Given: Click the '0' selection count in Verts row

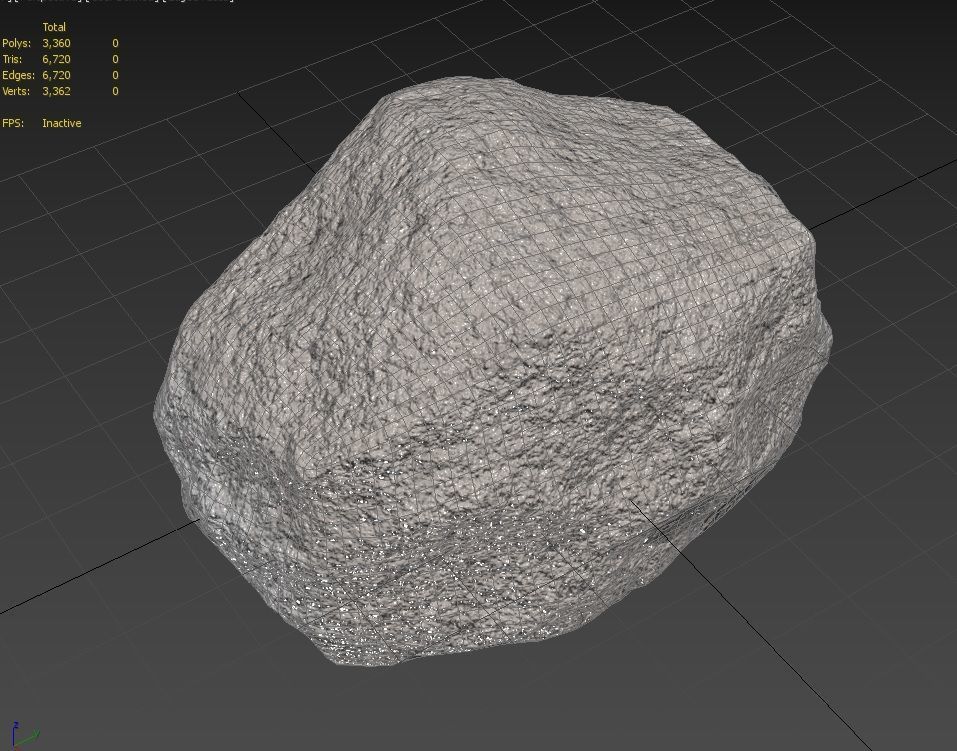Looking at the screenshot, I should [x=115, y=91].
